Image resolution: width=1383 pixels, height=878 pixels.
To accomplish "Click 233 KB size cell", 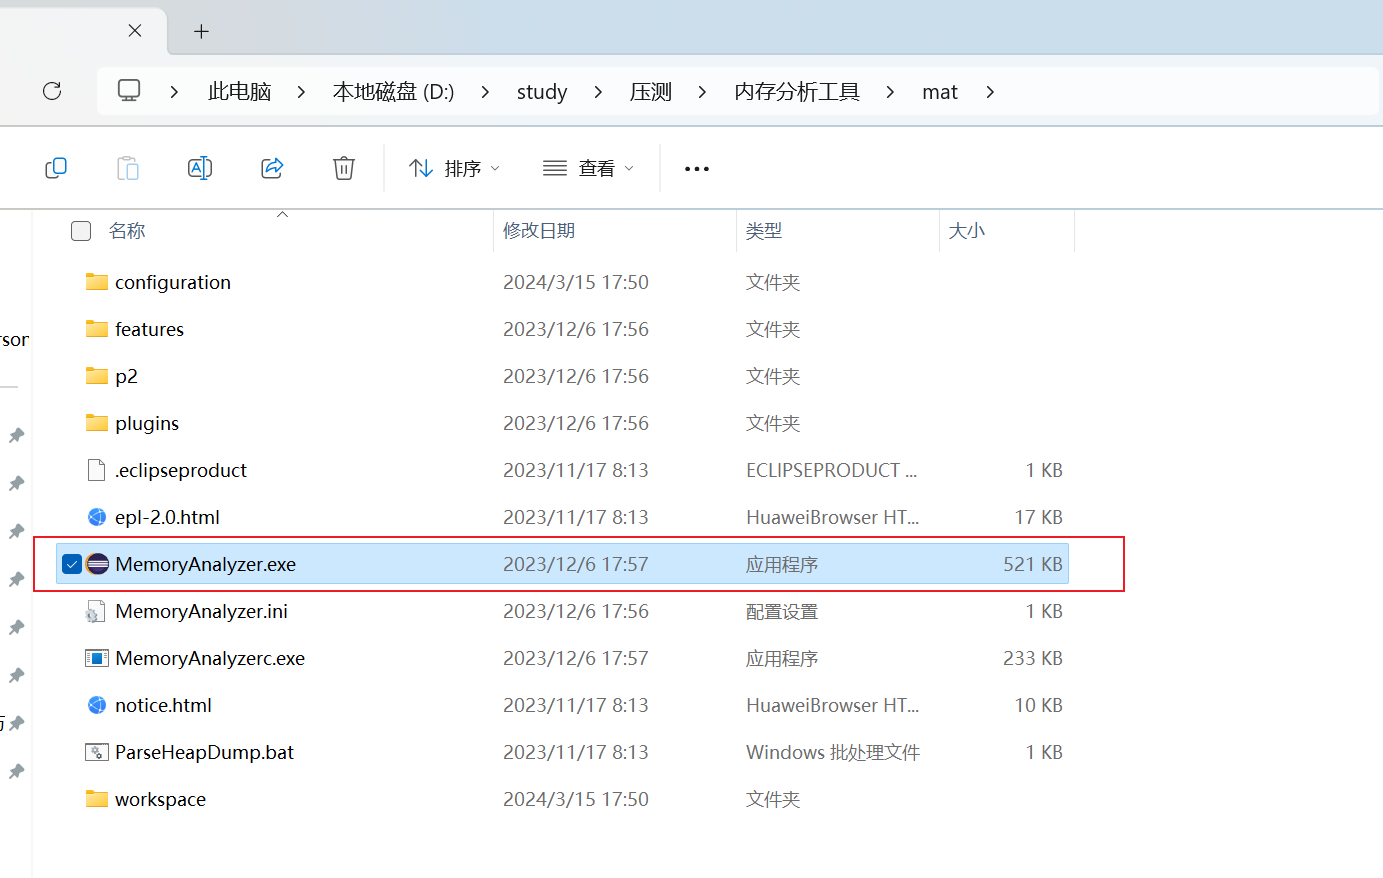I will pyautogui.click(x=1033, y=658).
